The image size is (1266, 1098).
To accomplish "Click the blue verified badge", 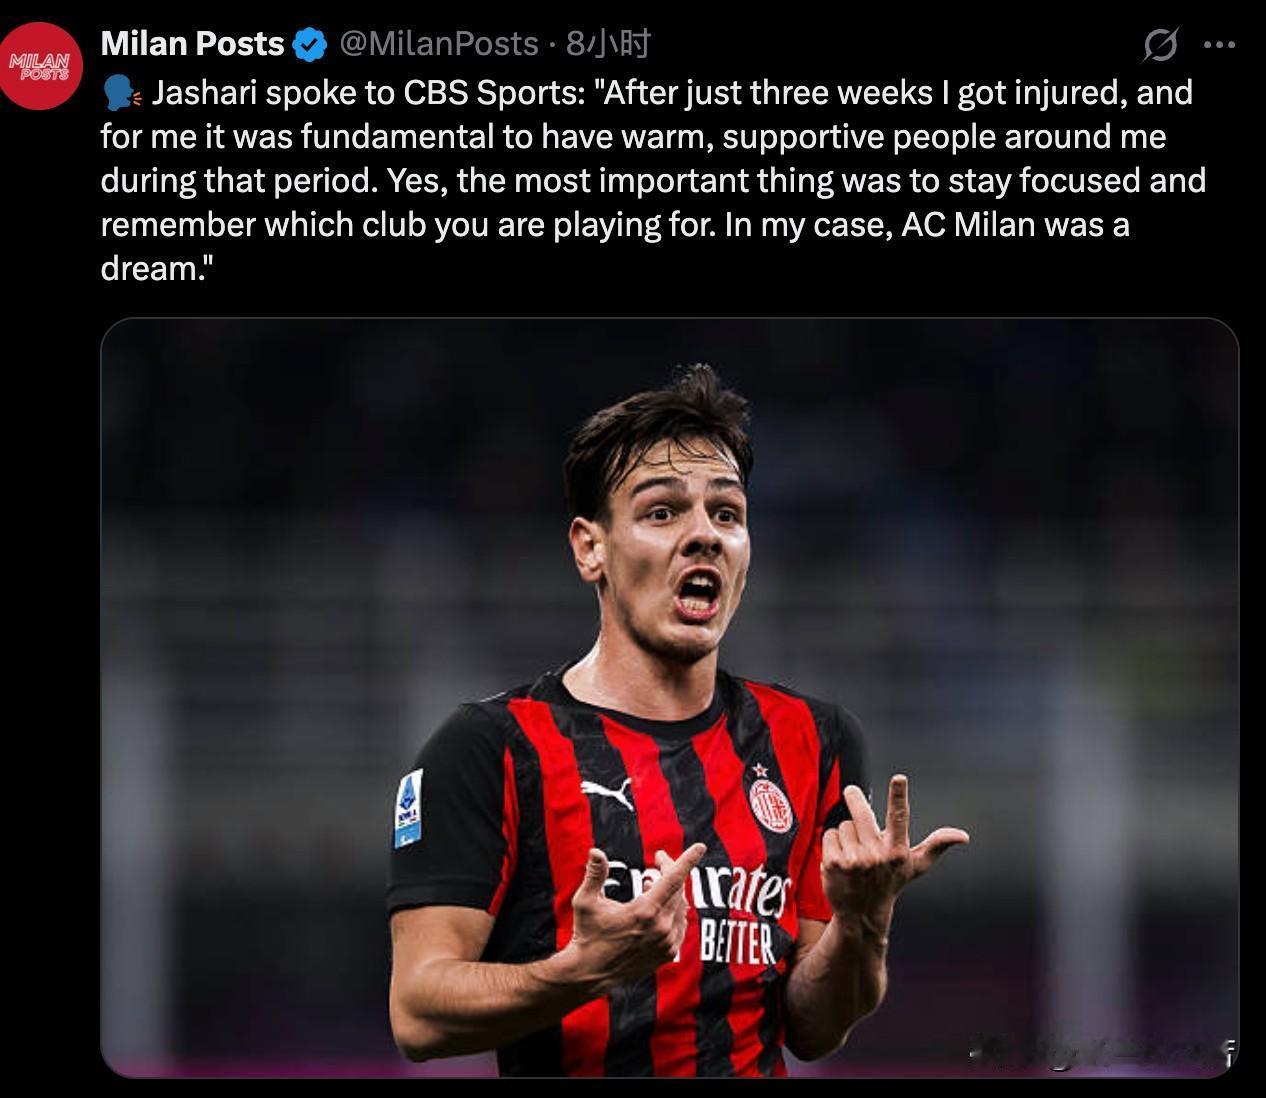I will [x=311, y=44].
